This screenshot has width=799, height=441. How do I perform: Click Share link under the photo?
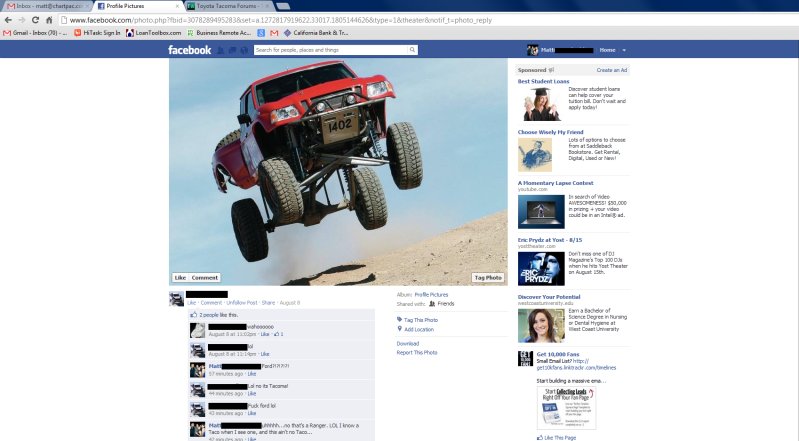[268, 303]
